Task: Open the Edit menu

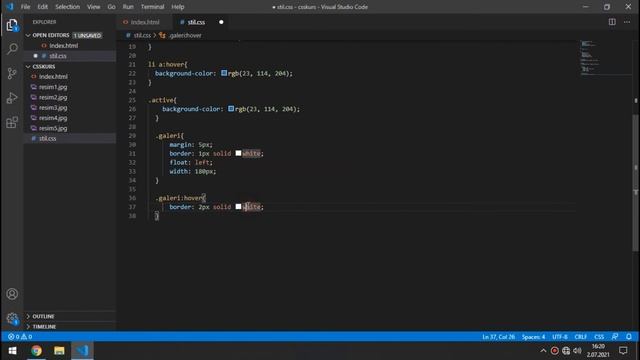Action: [x=42, y=7]
